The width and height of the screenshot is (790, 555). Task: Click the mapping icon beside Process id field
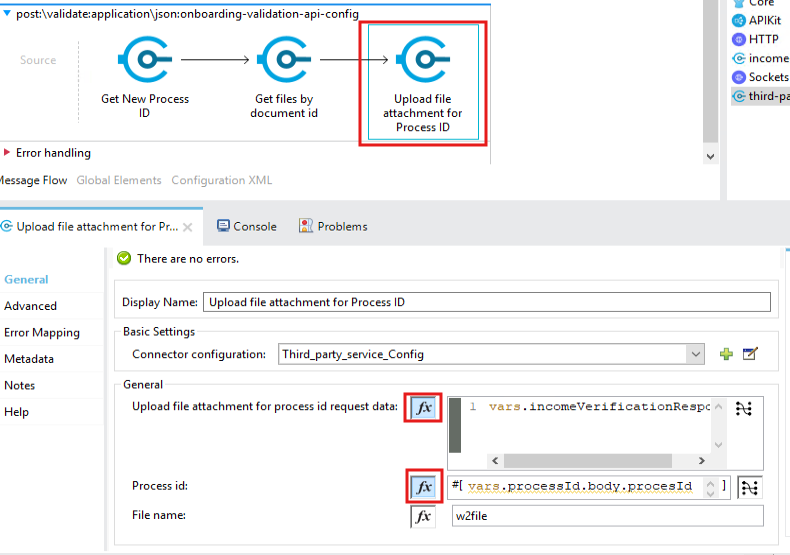749,487
